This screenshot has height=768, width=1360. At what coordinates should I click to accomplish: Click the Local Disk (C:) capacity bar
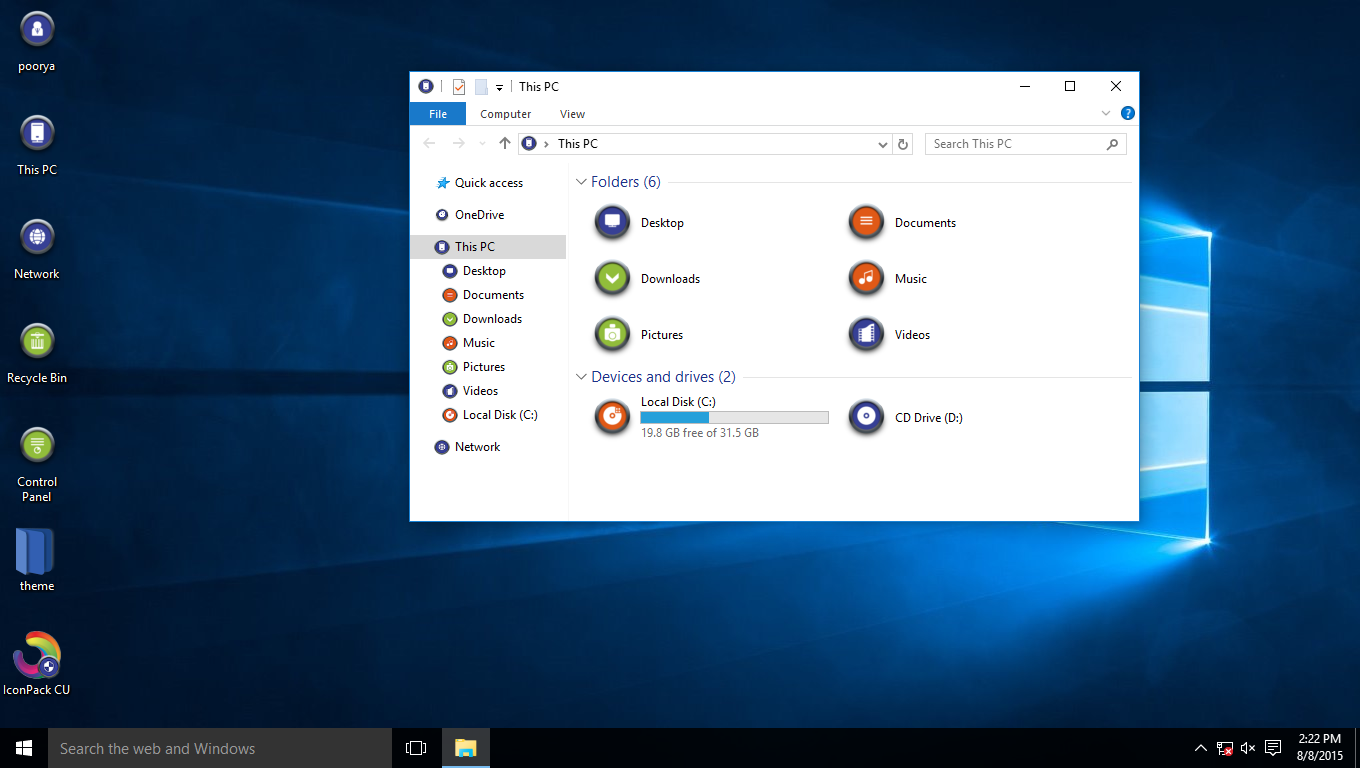(x=733, y=417)
